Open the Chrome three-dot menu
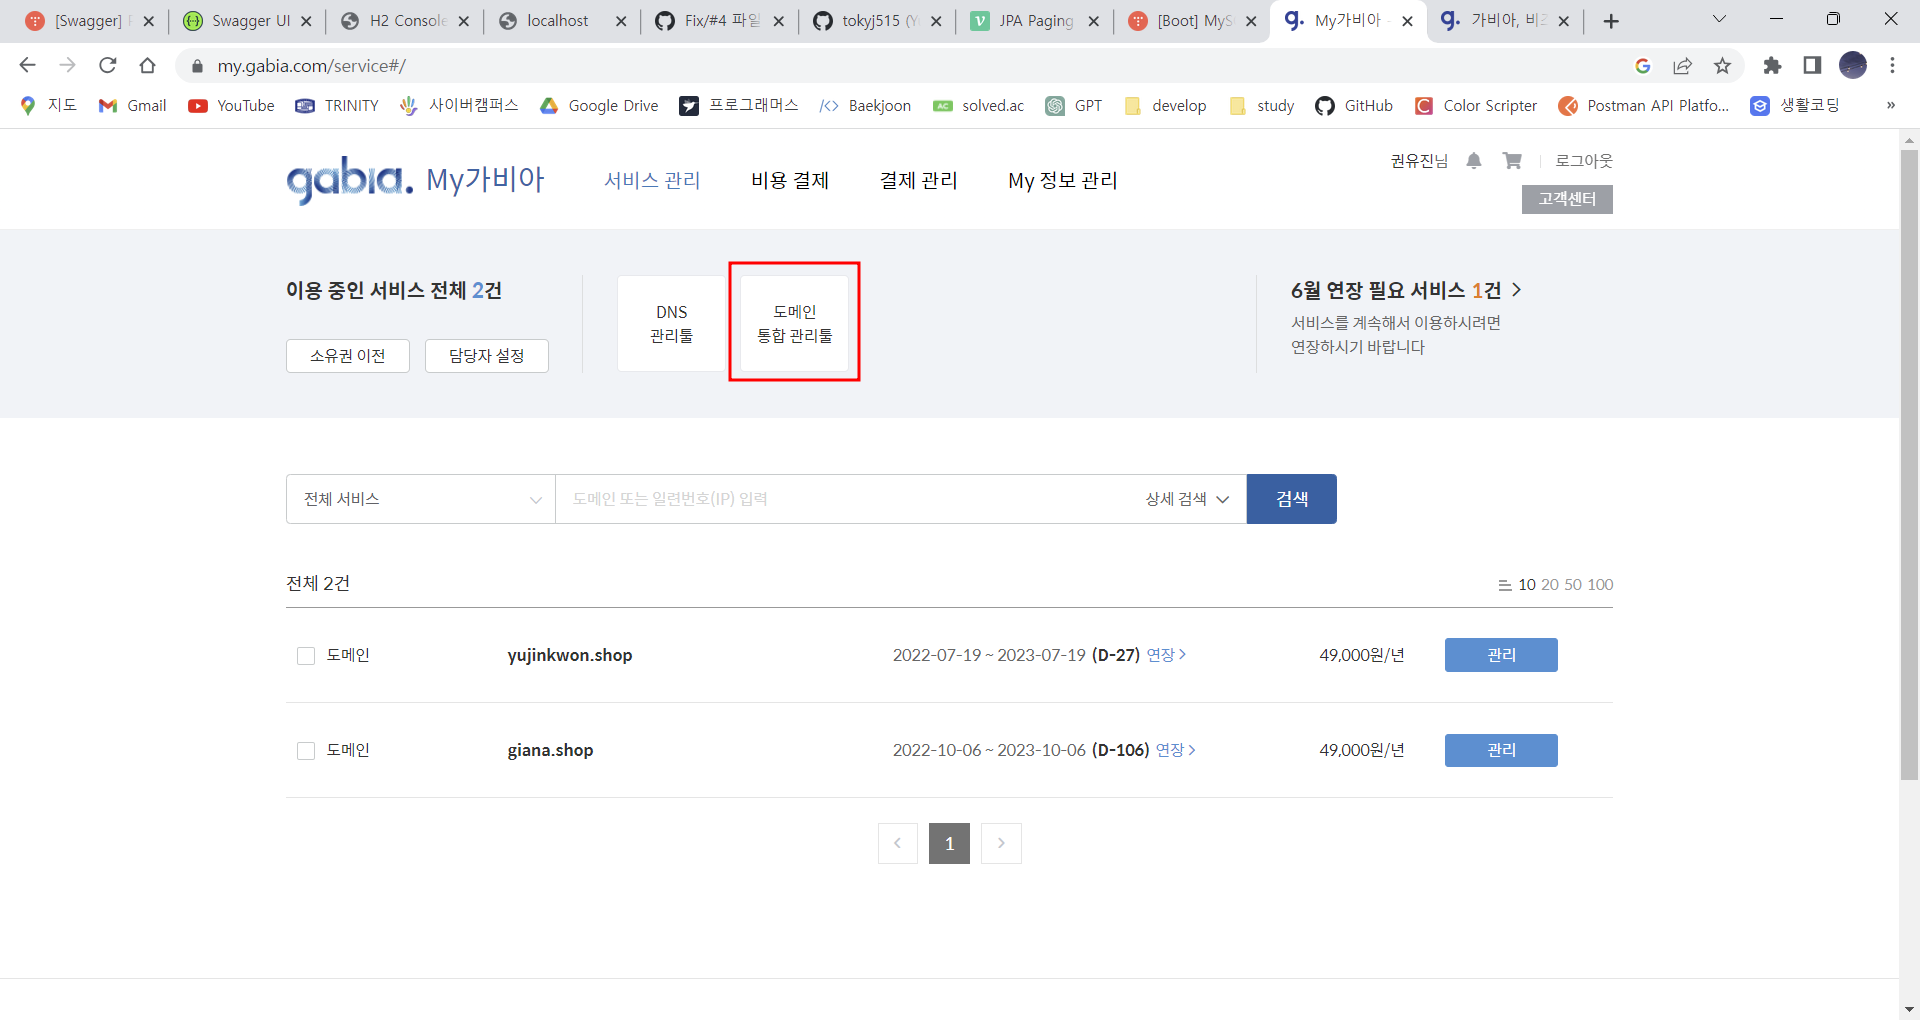The height and width of the screenshot is (1020, 1920). point(1892,66)
